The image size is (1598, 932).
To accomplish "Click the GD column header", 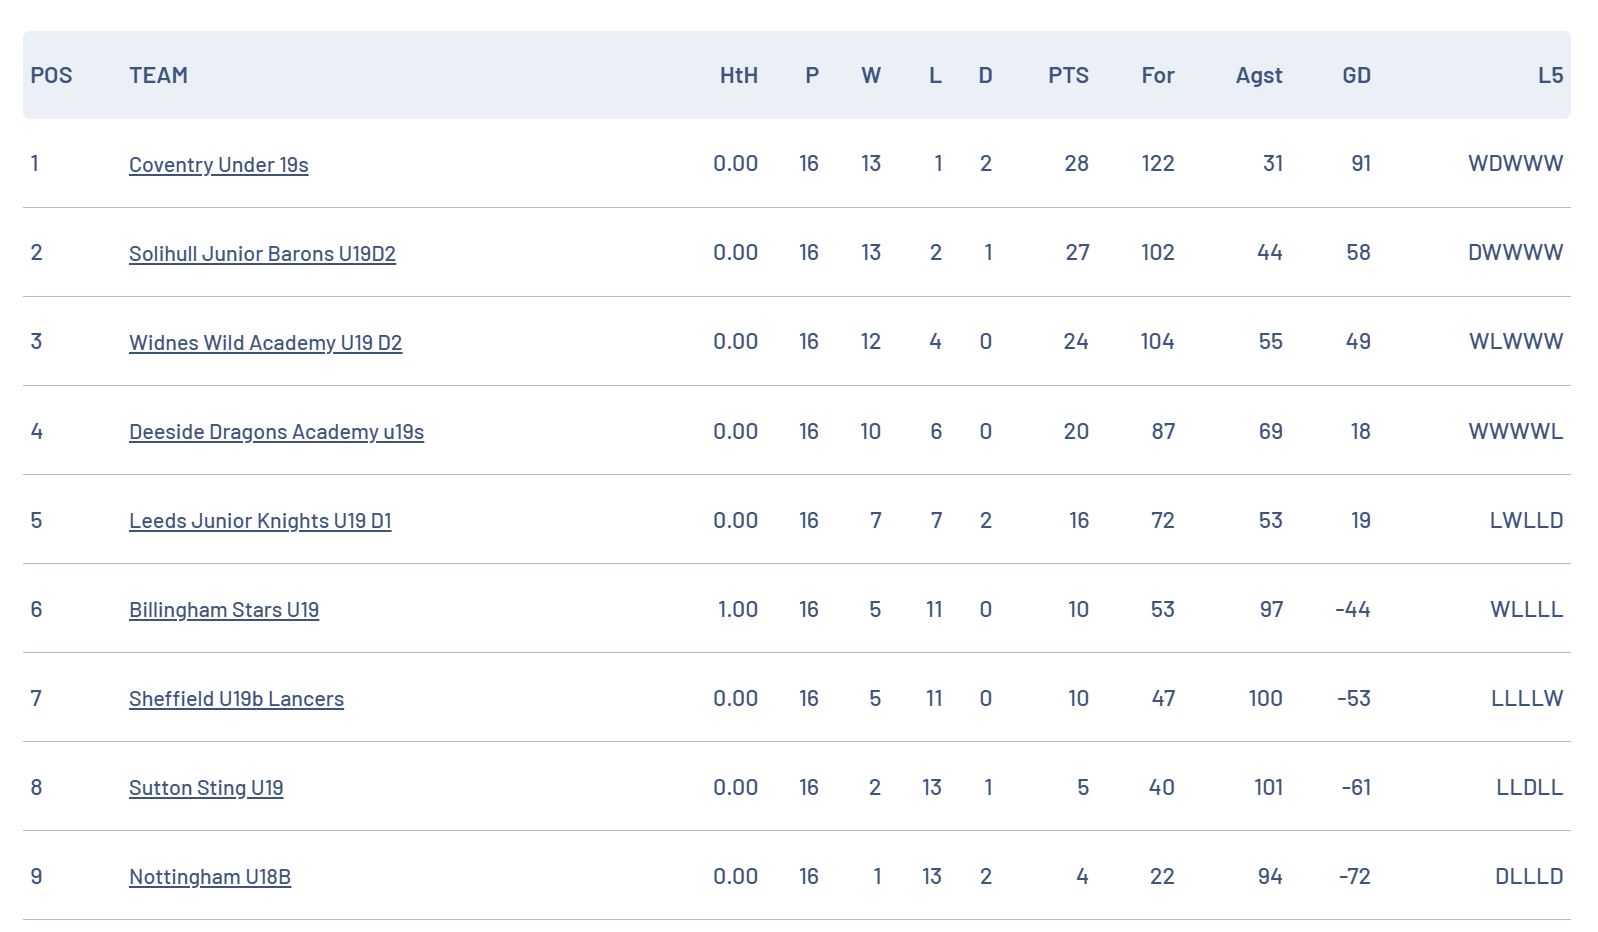I will coord(1356,75).
